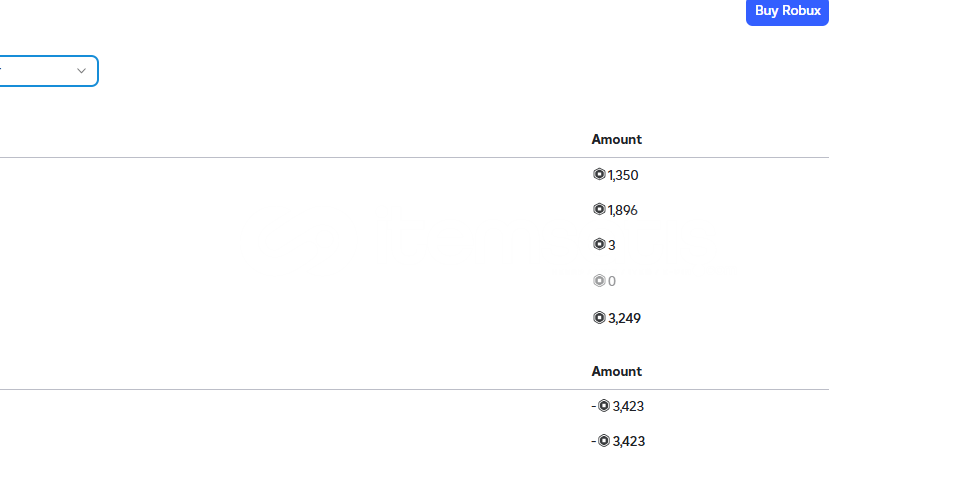Click the Robux icon beside amount 3
This screenshot has height=482, width=977.
tap(599, 244)
